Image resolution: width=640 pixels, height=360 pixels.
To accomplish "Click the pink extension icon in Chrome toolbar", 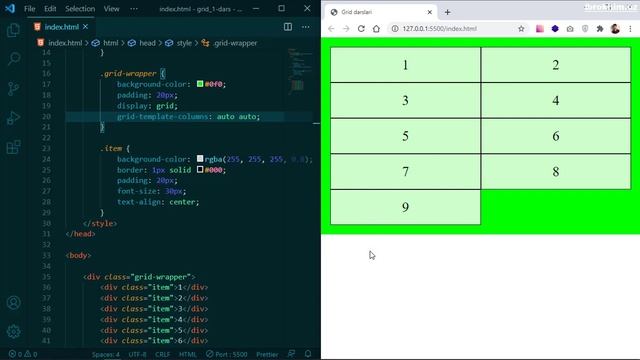I will tap(540, 29).
